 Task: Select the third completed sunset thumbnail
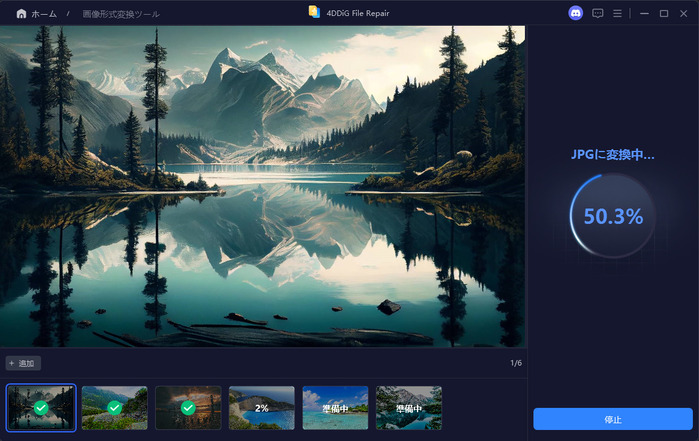click(188, 408)
